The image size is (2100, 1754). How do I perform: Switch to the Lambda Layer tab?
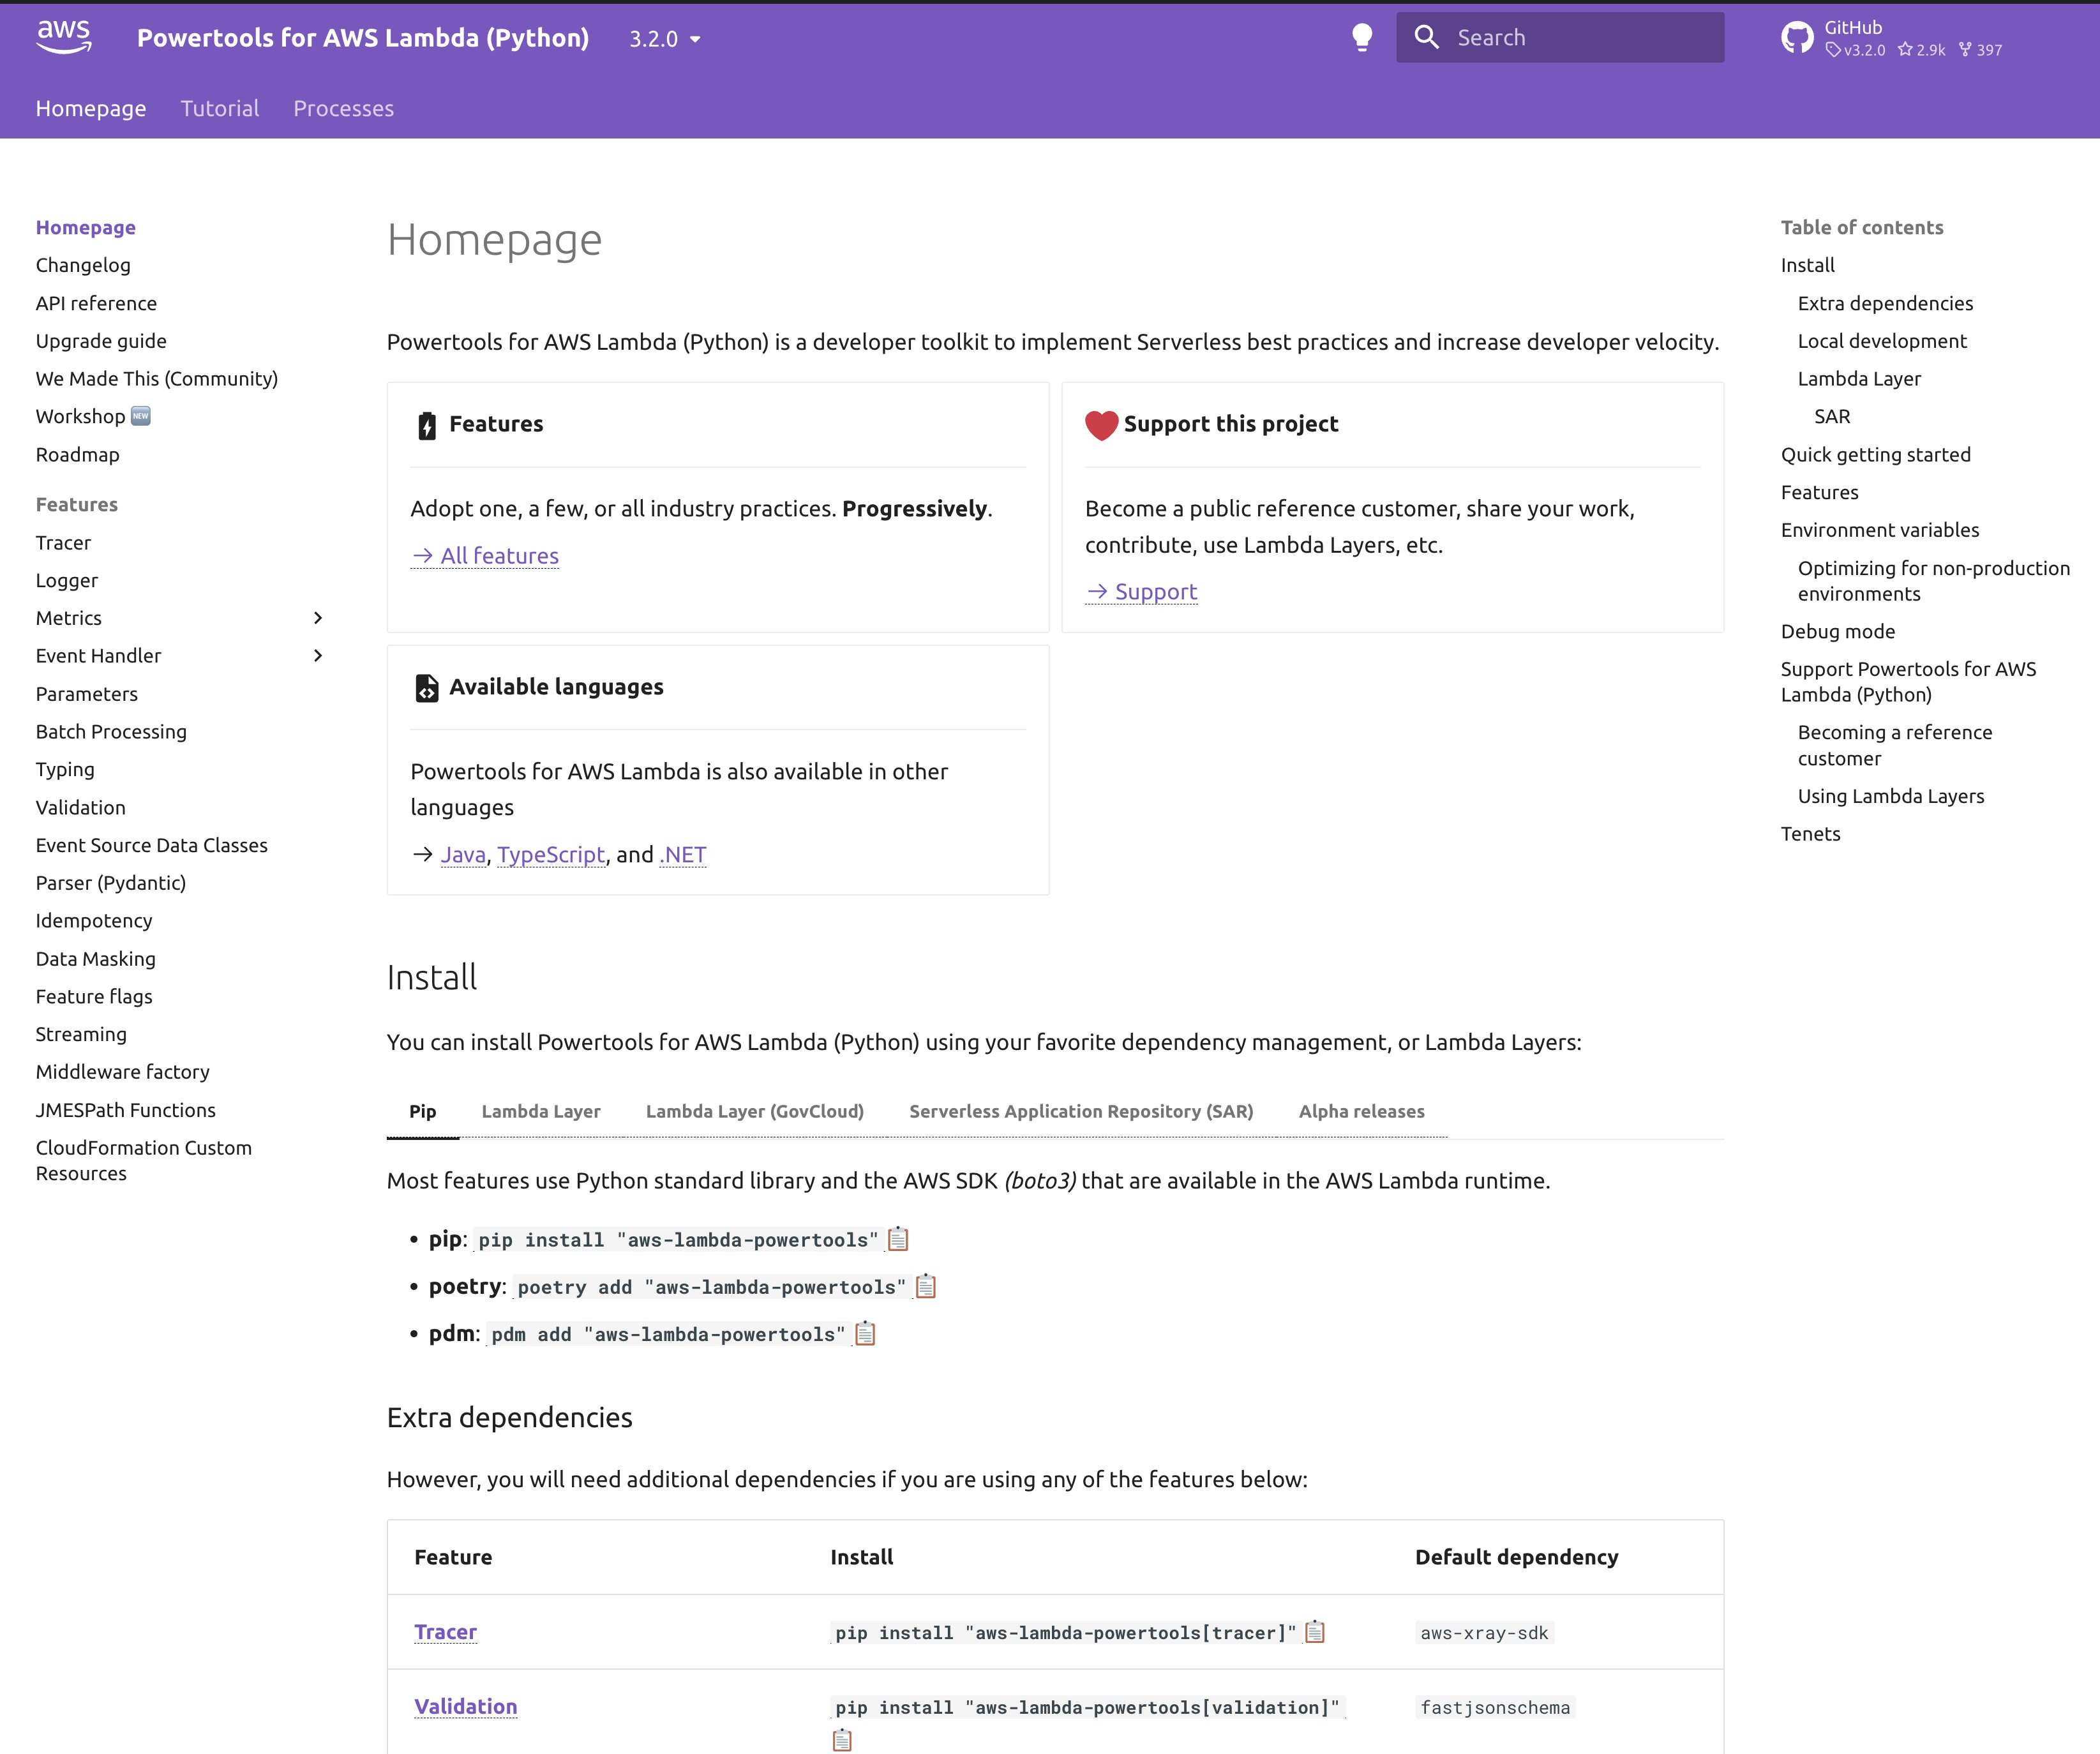541,1111
